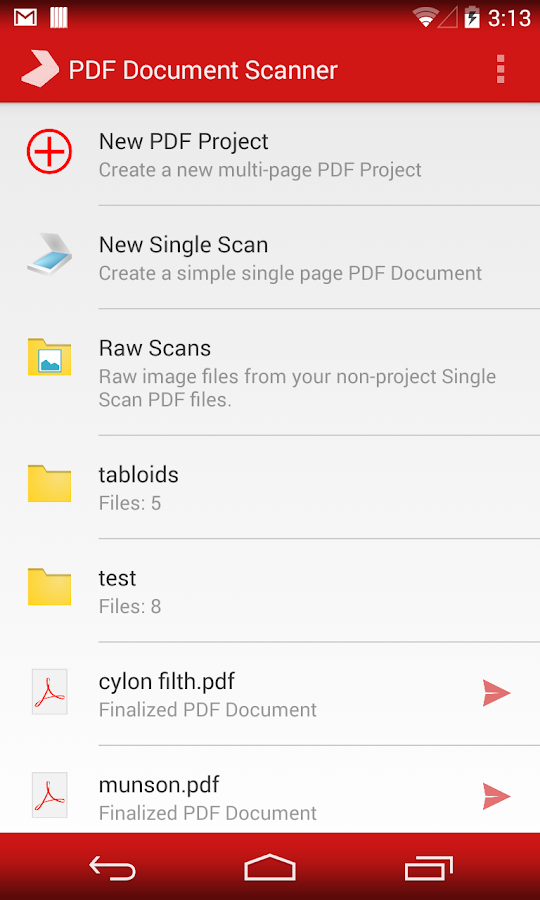Send cylon filth.pdf using the arrow icon
The image size is (540, 900).
point(496,693)
